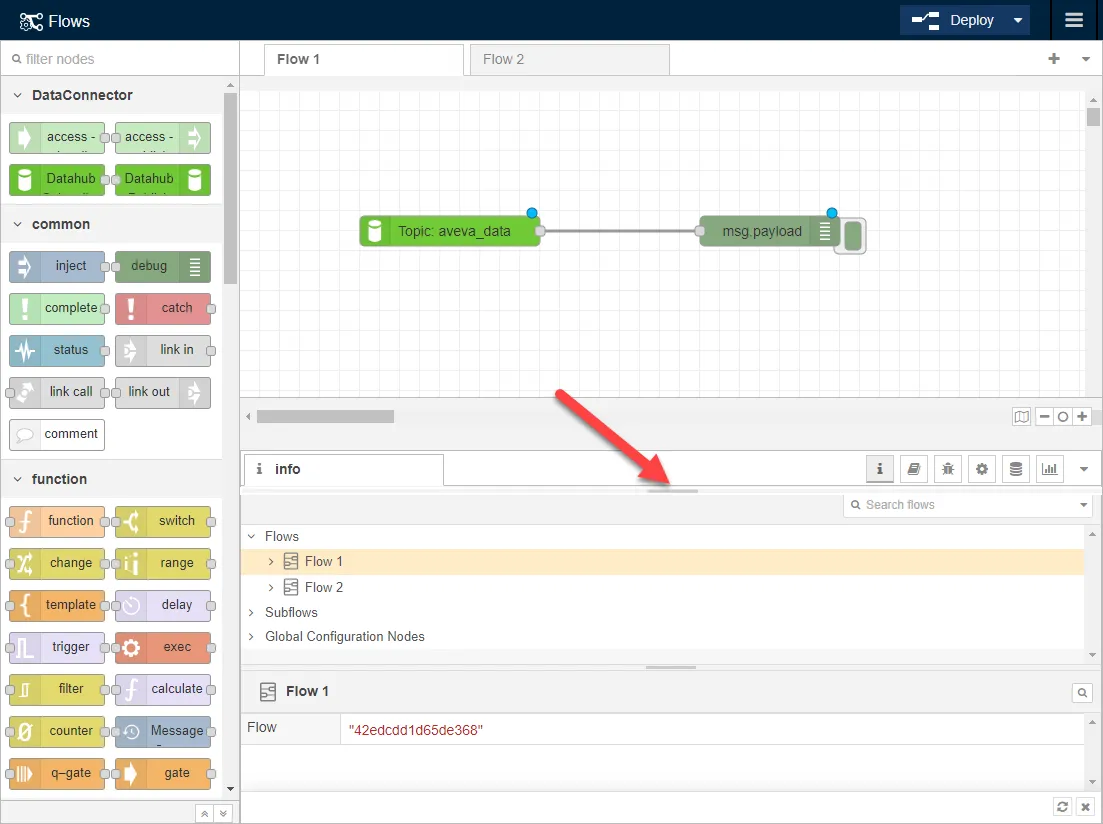Click the canvas horizontal scrollbar thumb
1103x824 pixels.
click(325, 417)
